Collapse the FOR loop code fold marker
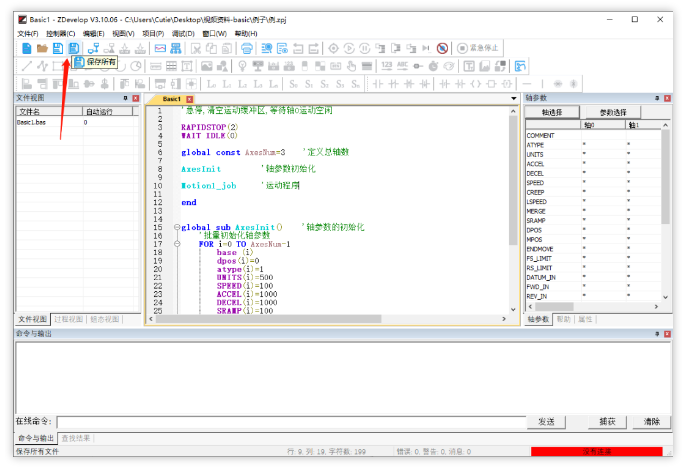Image resolution: width=695 pixels, height=472 pixels. pyautogui.click(x=177, y=244)
